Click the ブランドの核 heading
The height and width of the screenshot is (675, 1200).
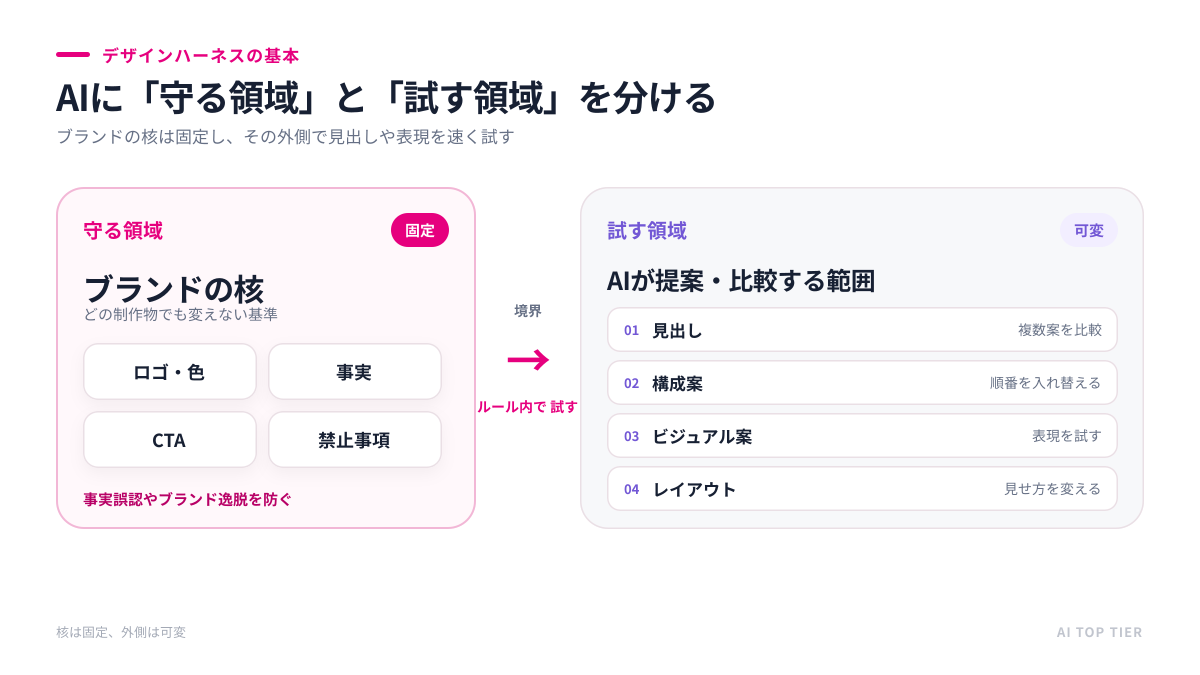(x=174, y=289)
